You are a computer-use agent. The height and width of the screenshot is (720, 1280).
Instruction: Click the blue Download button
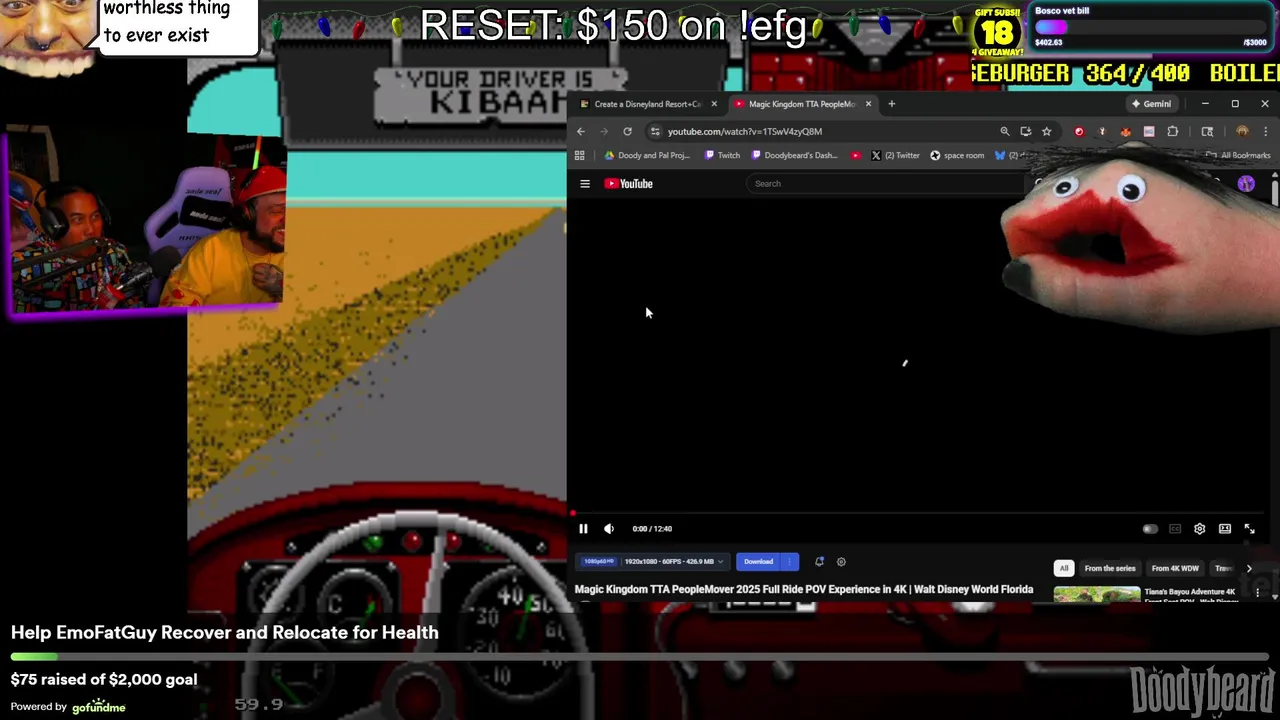758,562
